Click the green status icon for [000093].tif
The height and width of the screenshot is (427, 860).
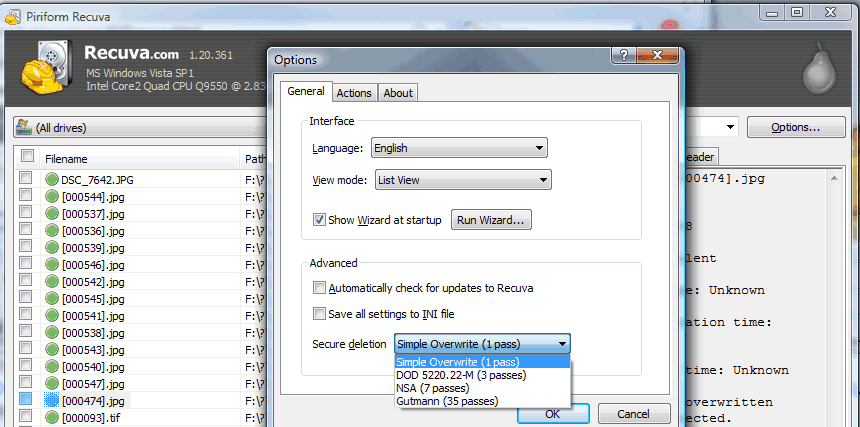coord(52,418)
